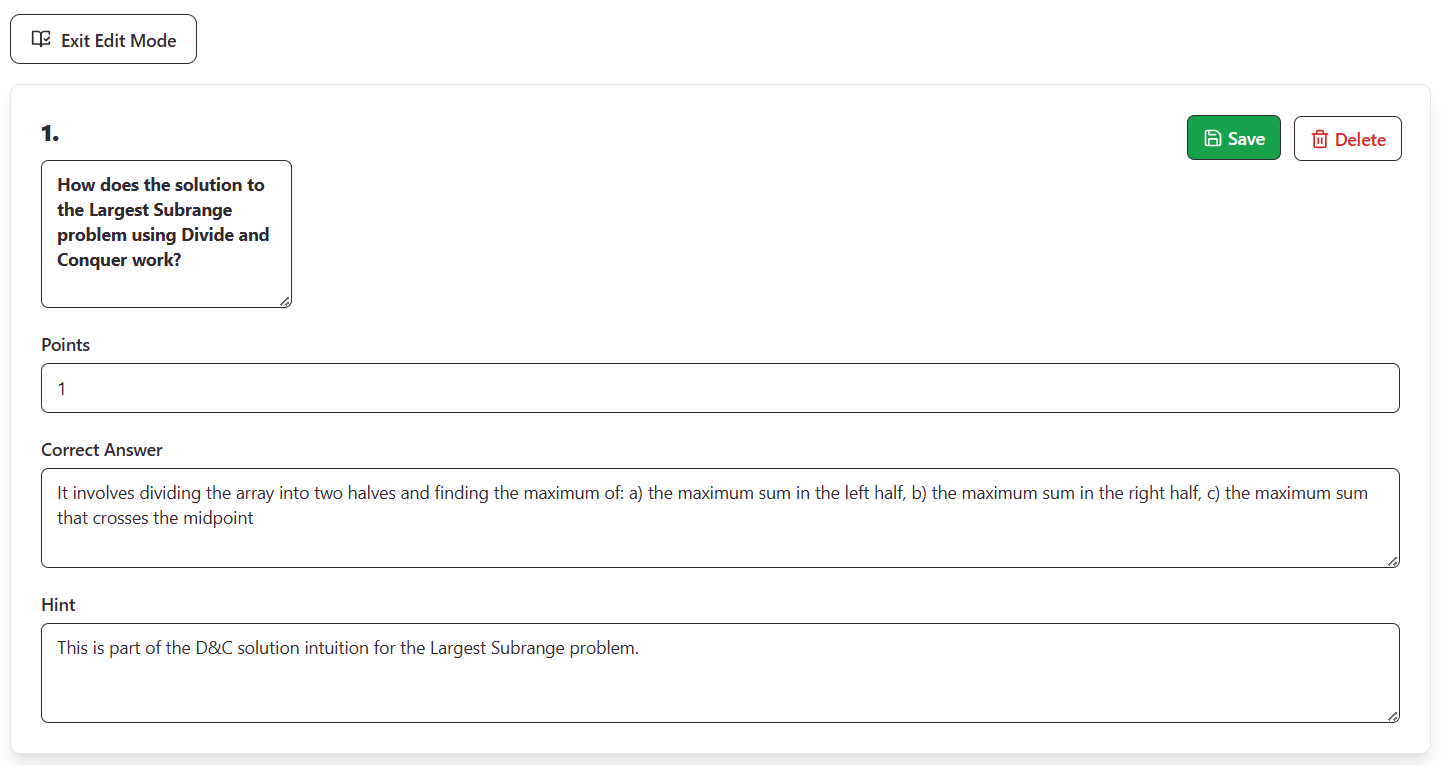Place cursor on "D&C" in the hint
1446x765 pixels.
pos(214,648)
